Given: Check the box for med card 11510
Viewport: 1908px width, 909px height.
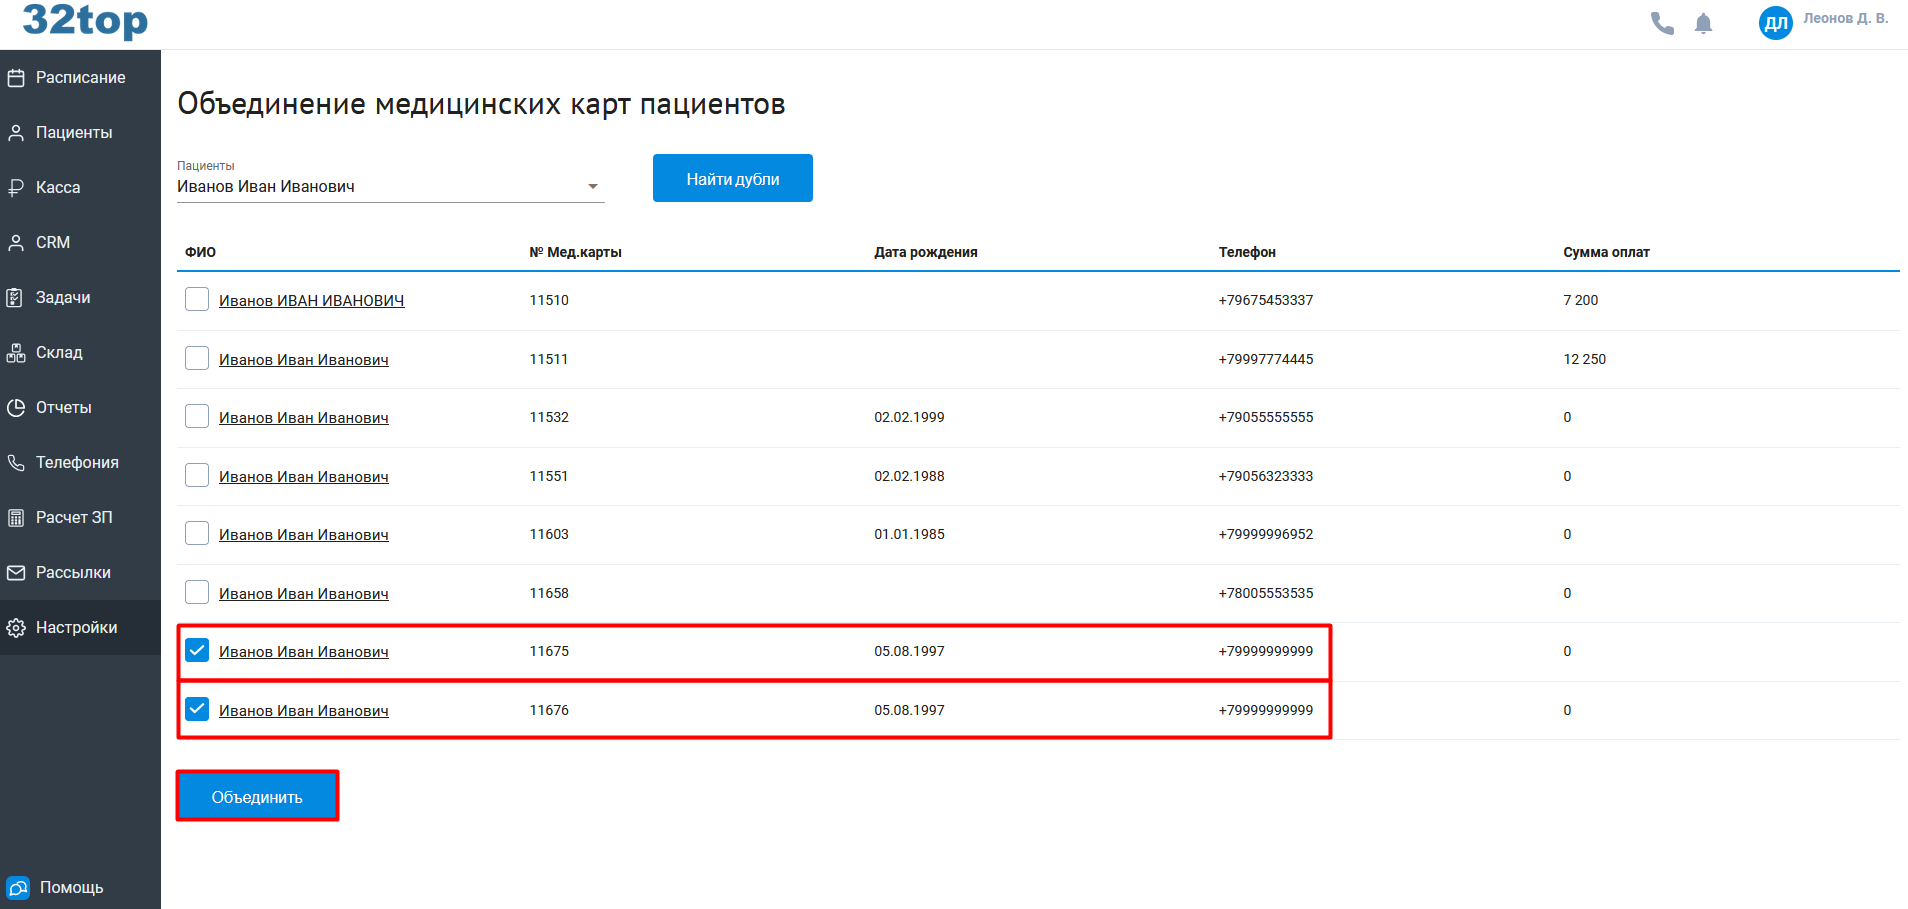Looking at the screenshot, I should pyautogui.click(x=197, y=300).
